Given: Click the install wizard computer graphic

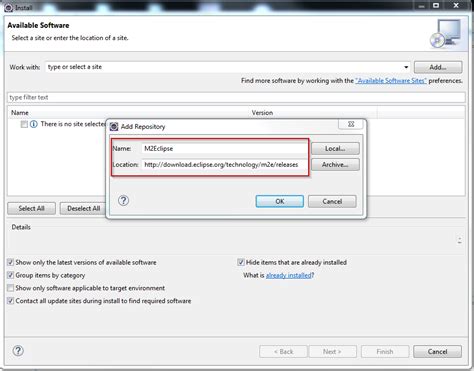Looking at the screenshot, I should coord(446,33).
